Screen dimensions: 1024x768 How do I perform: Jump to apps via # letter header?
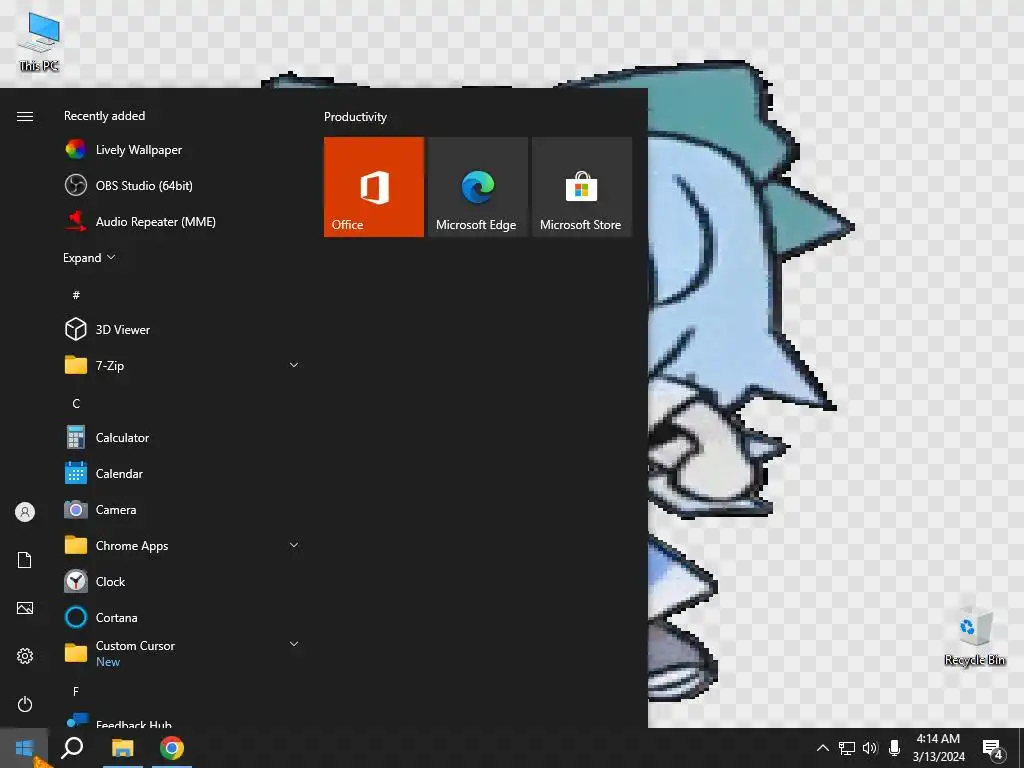coord(76,295)
